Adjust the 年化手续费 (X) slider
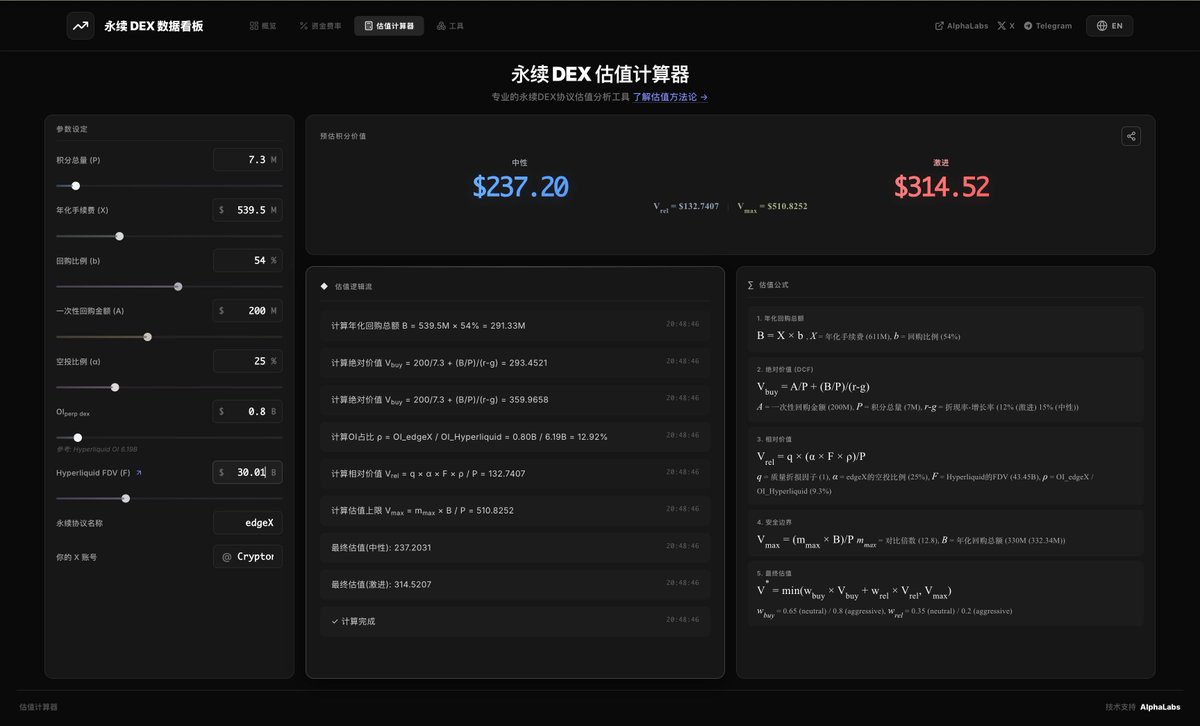 click(x=169, y=236)
